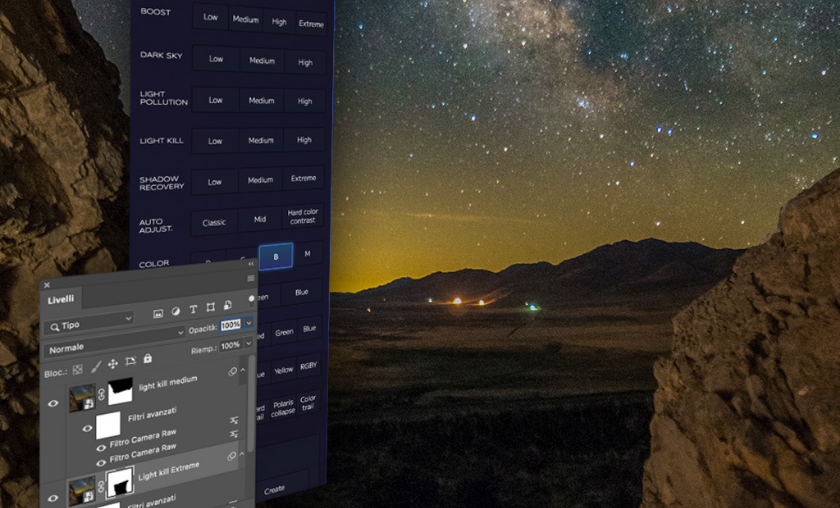Click lock image pixels brush icon

tap(96, 367)
